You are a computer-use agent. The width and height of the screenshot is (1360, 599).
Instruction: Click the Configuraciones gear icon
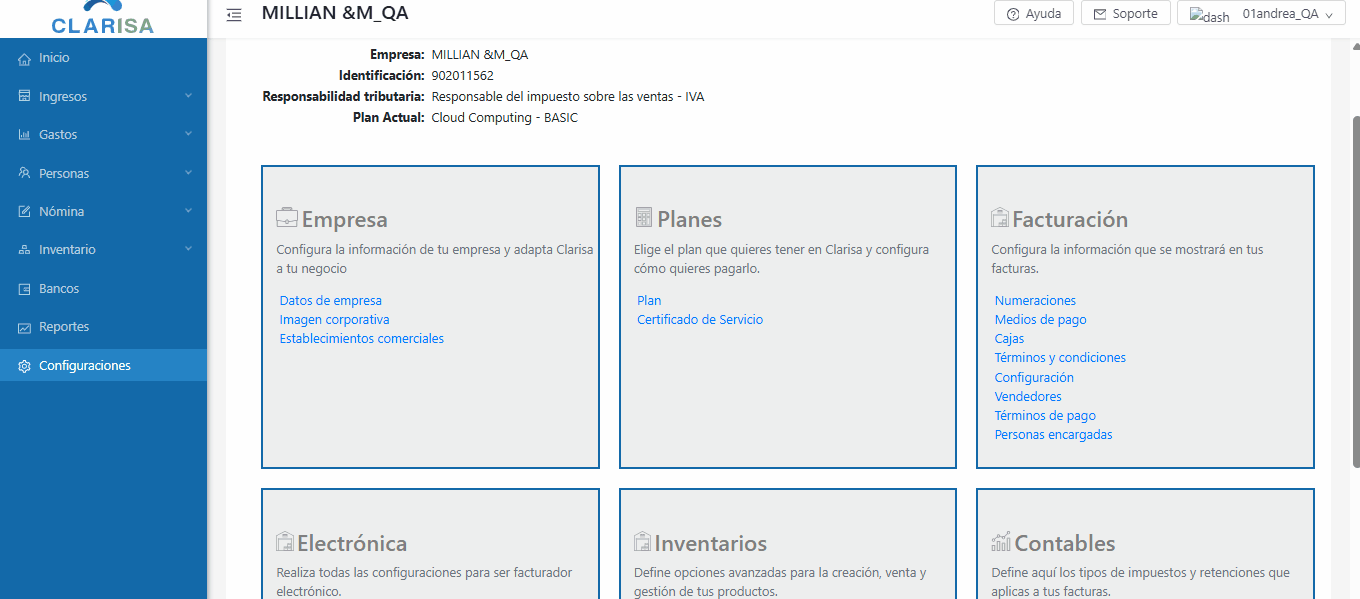pyautogui.click(x=25, y=366)
